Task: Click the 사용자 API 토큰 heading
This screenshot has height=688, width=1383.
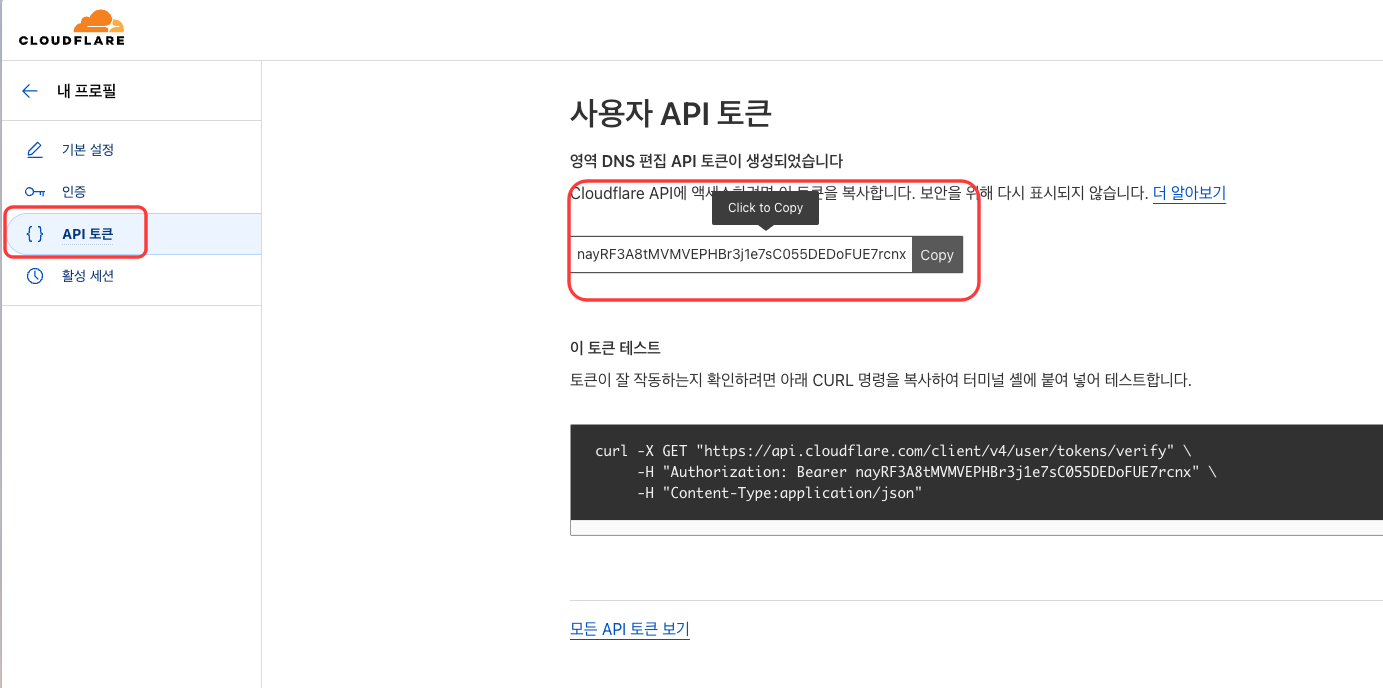Action: coord(670,113)
